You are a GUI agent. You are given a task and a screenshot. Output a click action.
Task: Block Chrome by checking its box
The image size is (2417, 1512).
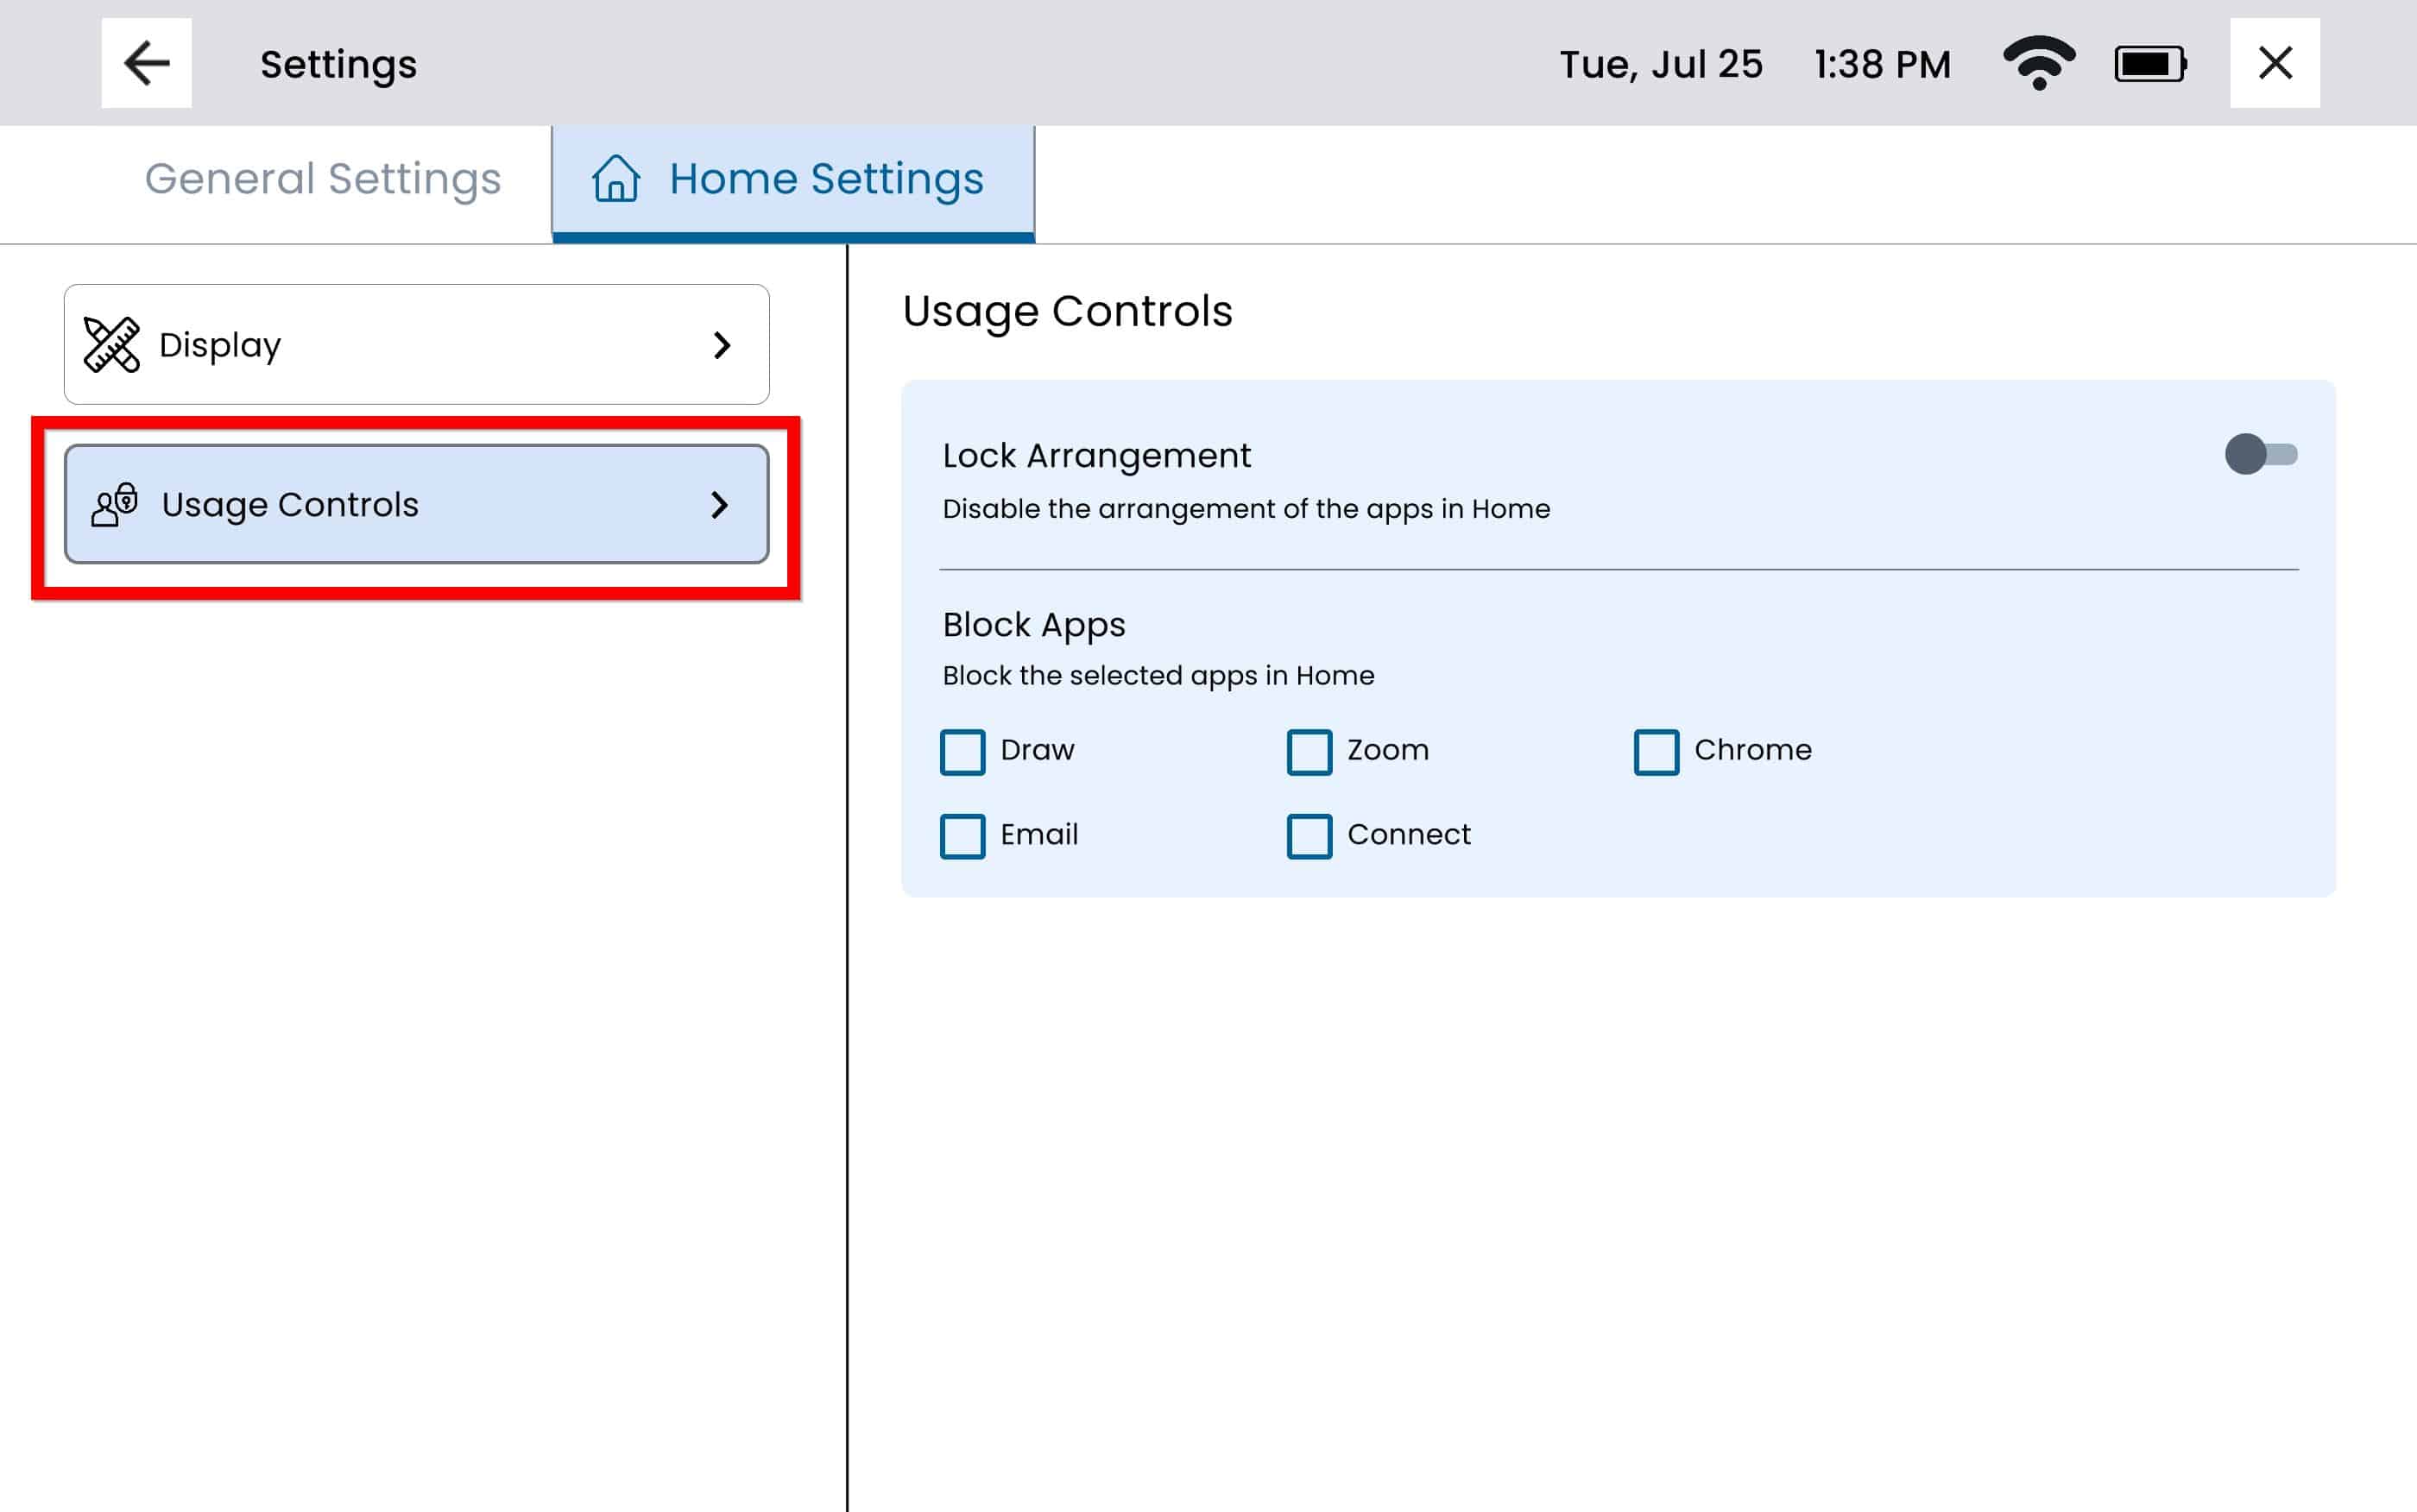(1656, 752)
